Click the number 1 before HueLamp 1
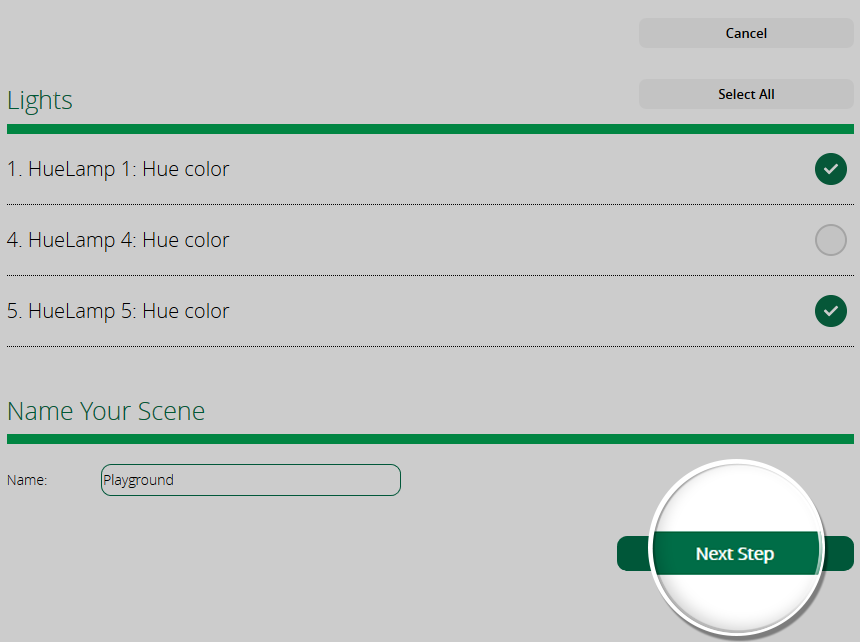The height and width of the screenshot is (642, 860). click(x=13, y=169)
